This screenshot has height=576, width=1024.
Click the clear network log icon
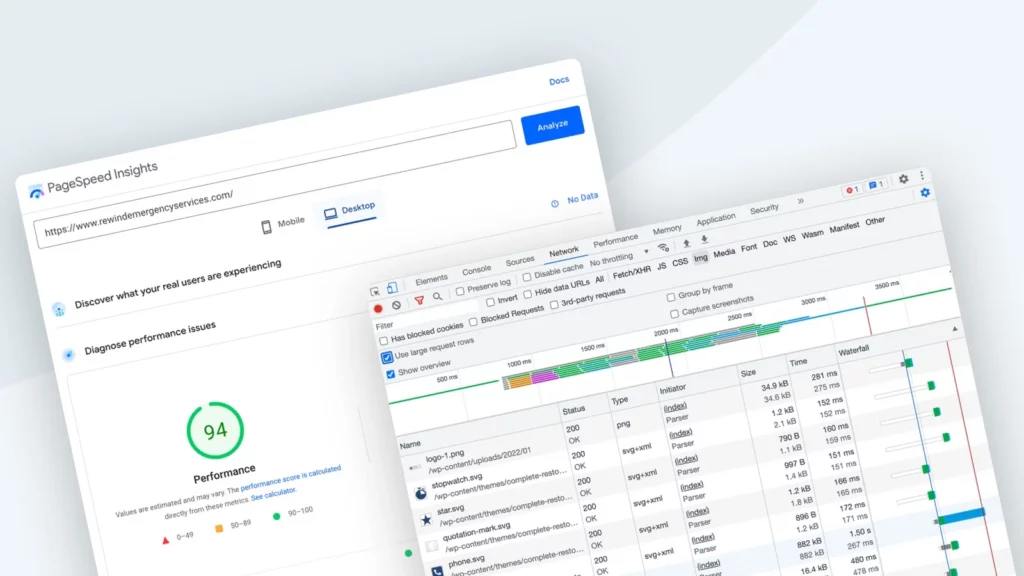pos(396,305)
